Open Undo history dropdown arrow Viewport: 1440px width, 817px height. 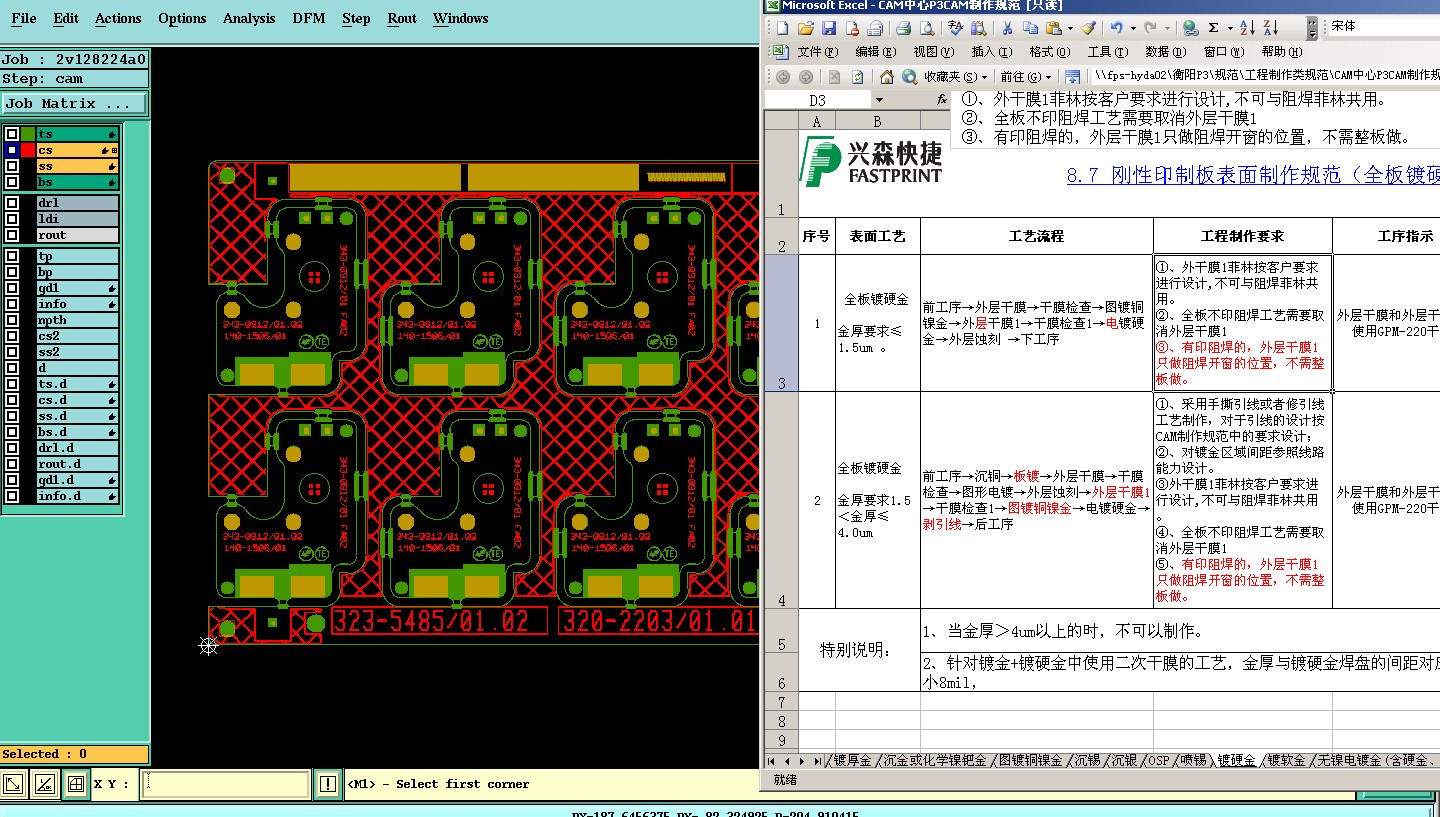pyautogui.click(x=1133, y=28)
